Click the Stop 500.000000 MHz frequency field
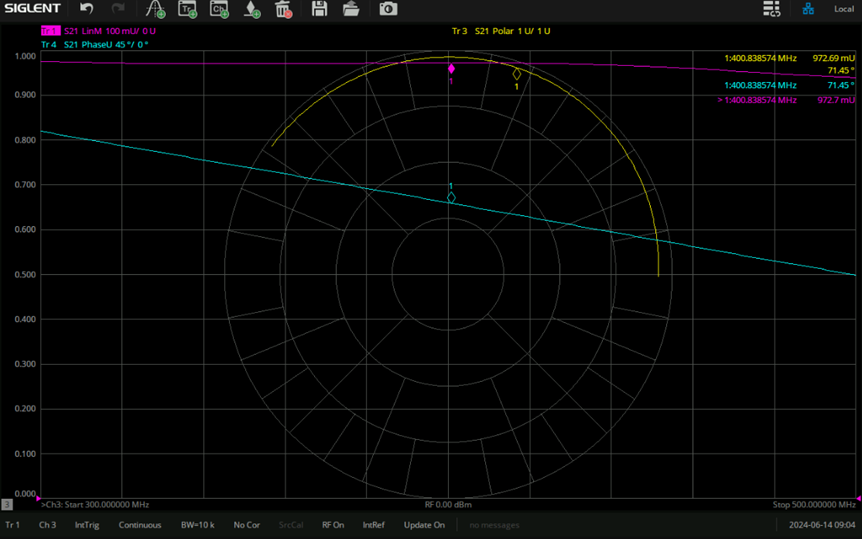 (813, 504)
